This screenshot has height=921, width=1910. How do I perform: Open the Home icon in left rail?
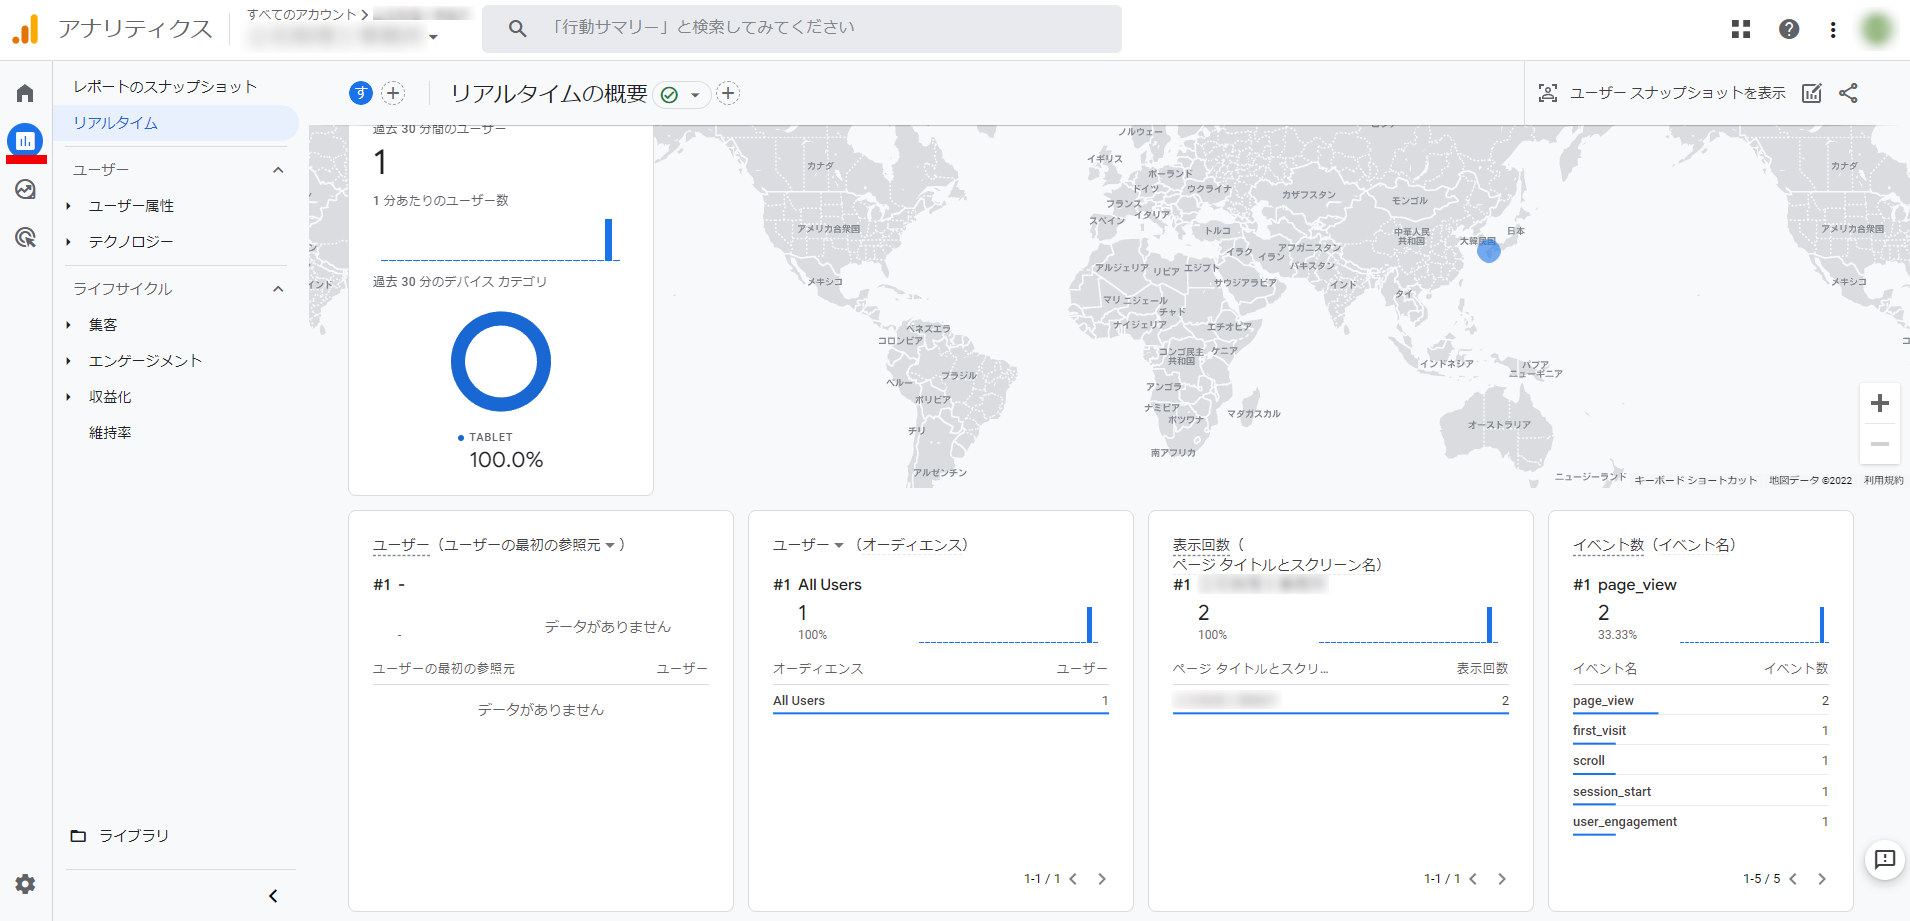point(25,93)
